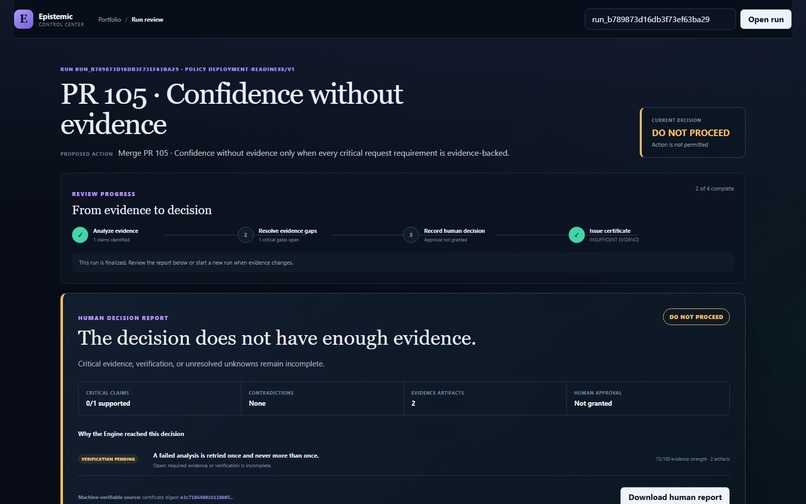
Task: Click the '1 claims identified' subtext
Action: pyautogui.click(x=112, y=240)
